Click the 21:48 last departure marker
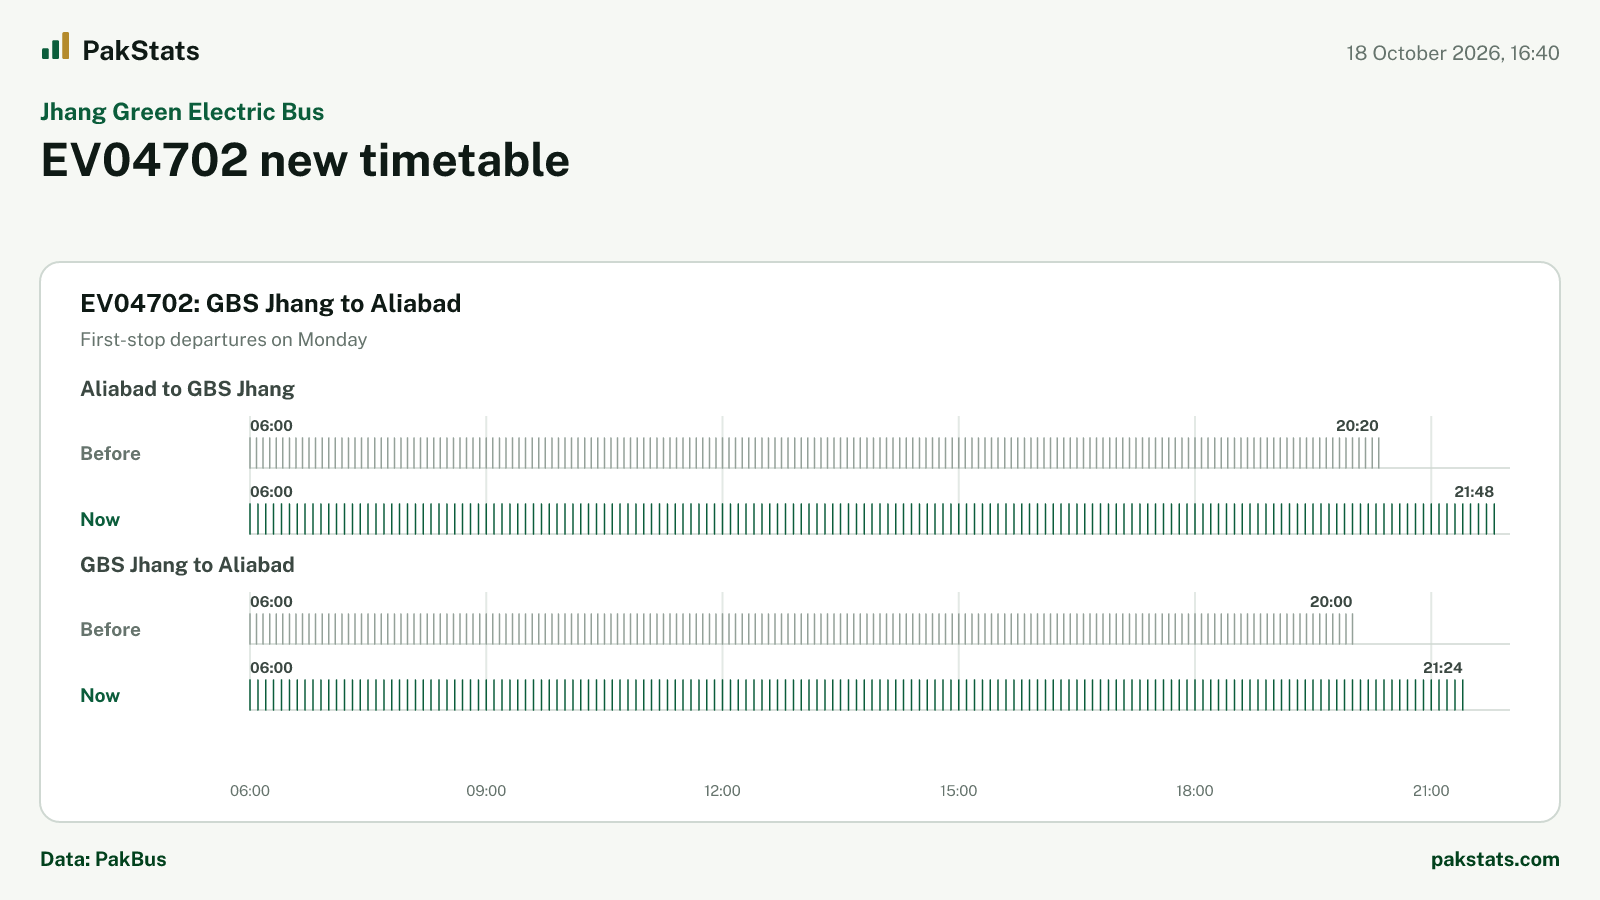The image size is (1600, 900). pyautogui.click(x=1474, y=492)
